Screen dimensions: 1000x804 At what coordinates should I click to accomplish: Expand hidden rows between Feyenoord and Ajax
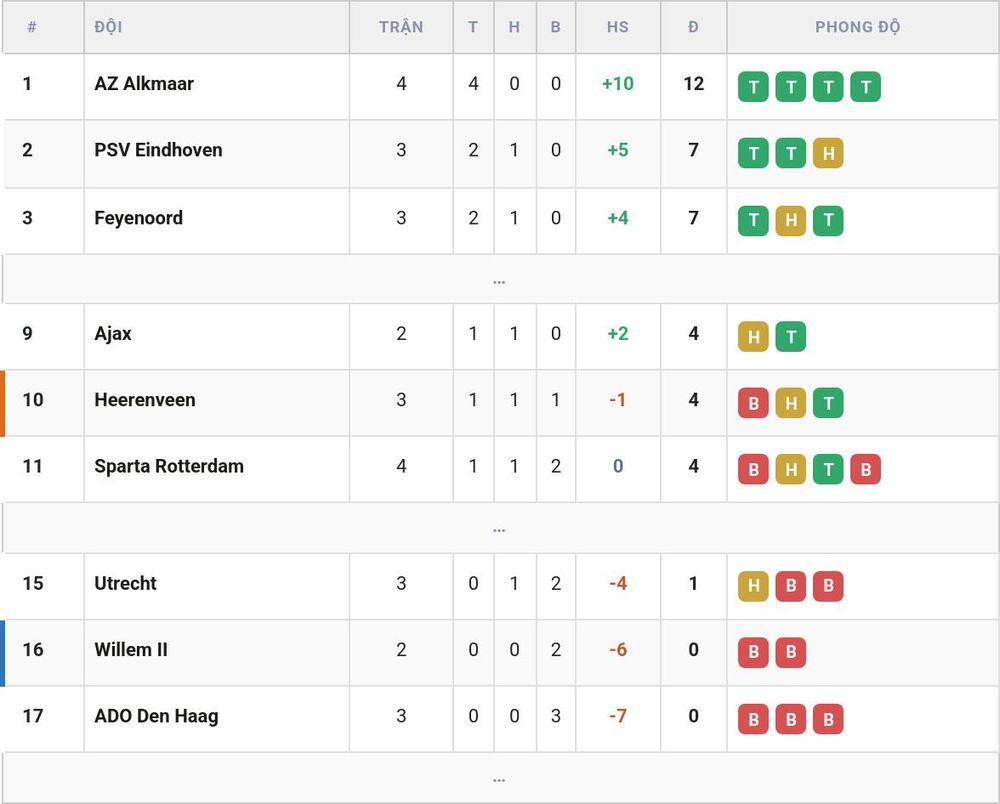coord(500,279)
